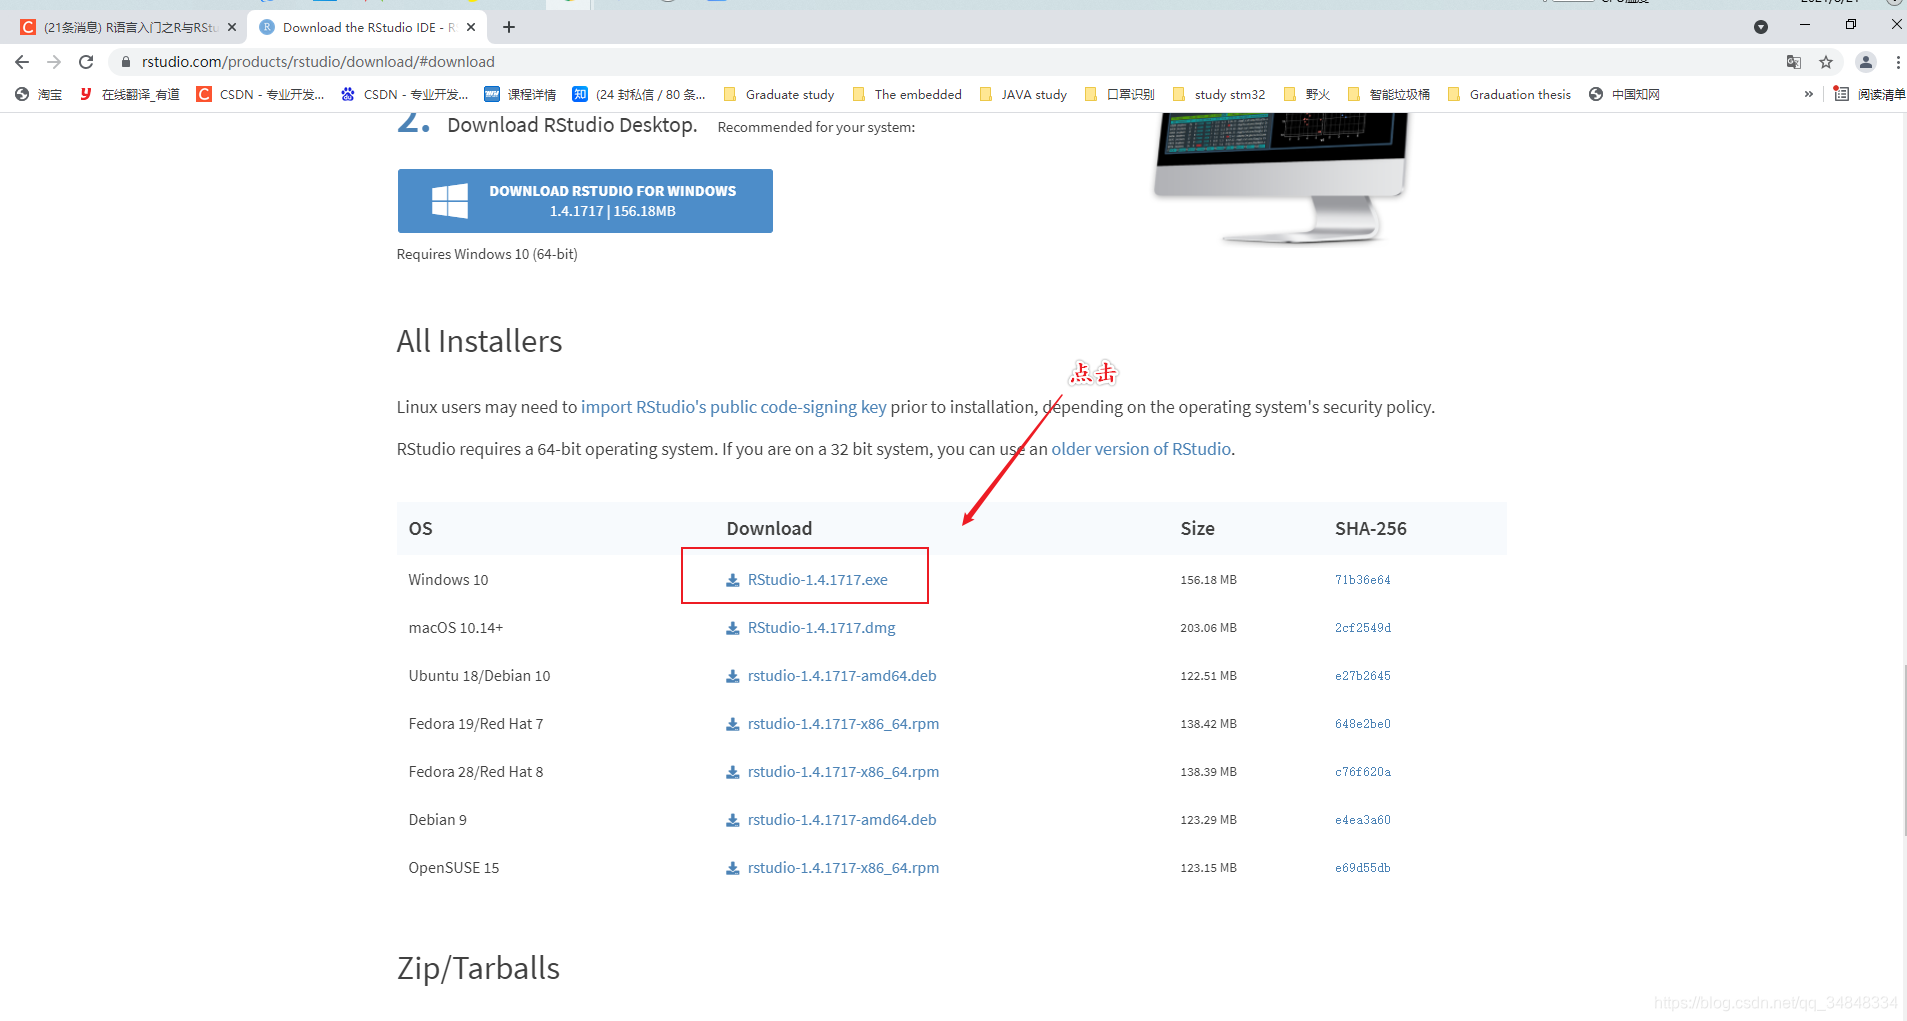The image size is (1907, 1021).
Task: Open the older version of RStudio link
Action: click(x=1141, y=449)
